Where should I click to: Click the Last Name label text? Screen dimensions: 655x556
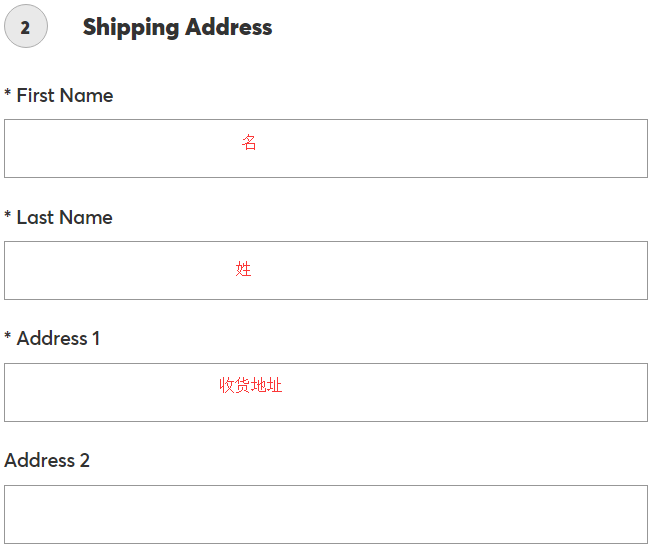[x=65, y=218]
